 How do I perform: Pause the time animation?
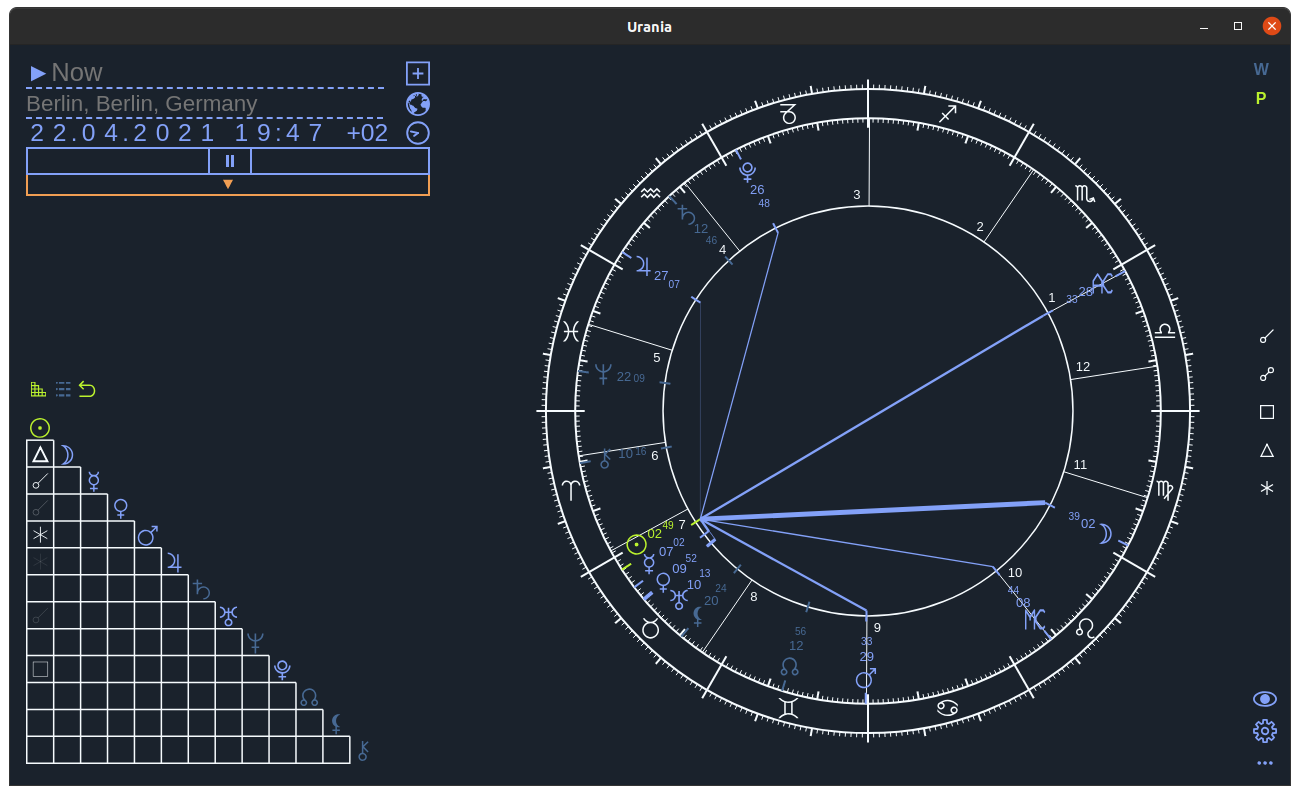click(230, 161)
